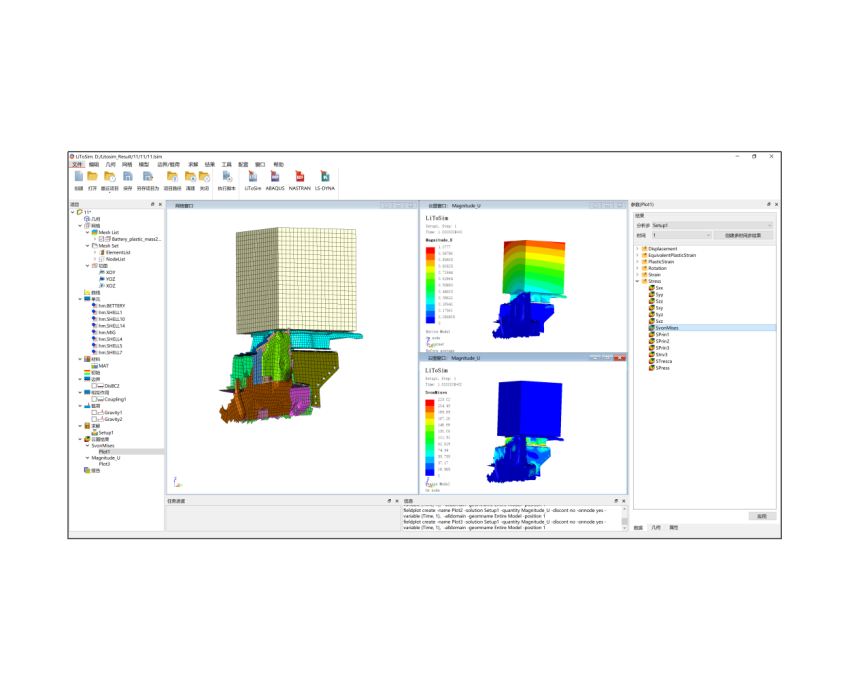The image size is (850, 680).
Task: Choose the SPress stress result icon
Action: pos(652,368)
